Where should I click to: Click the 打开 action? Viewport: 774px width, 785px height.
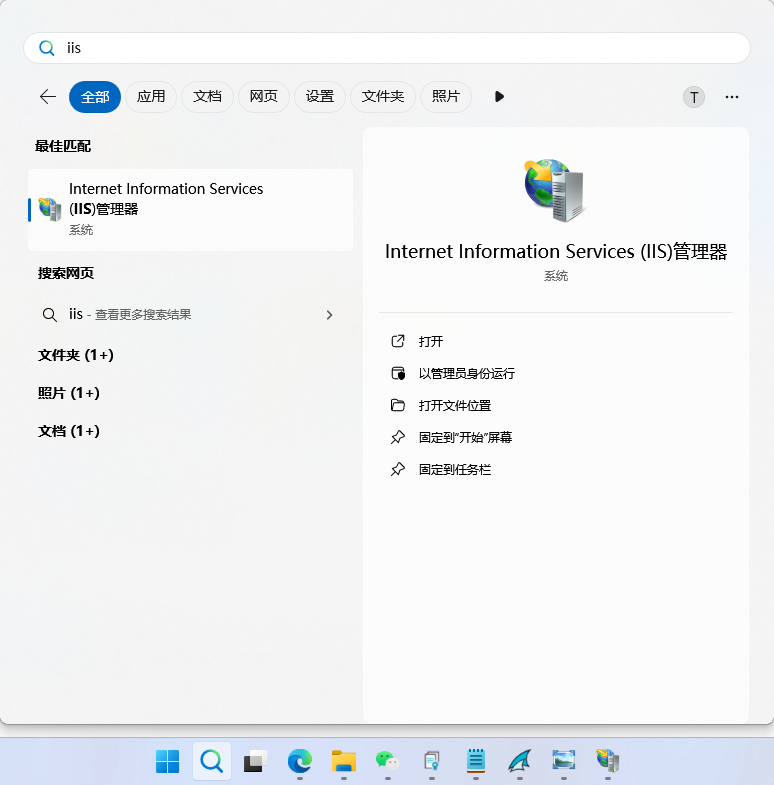pyautogui.click(x=431, y=341)
